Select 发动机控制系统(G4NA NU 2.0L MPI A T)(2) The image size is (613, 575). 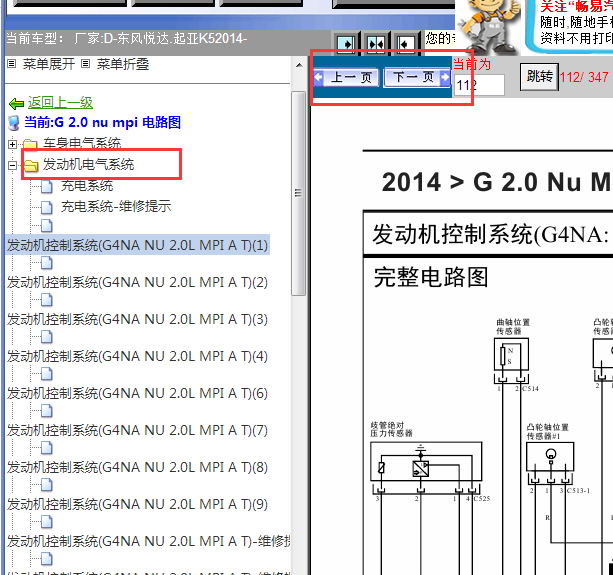point(137,282)
